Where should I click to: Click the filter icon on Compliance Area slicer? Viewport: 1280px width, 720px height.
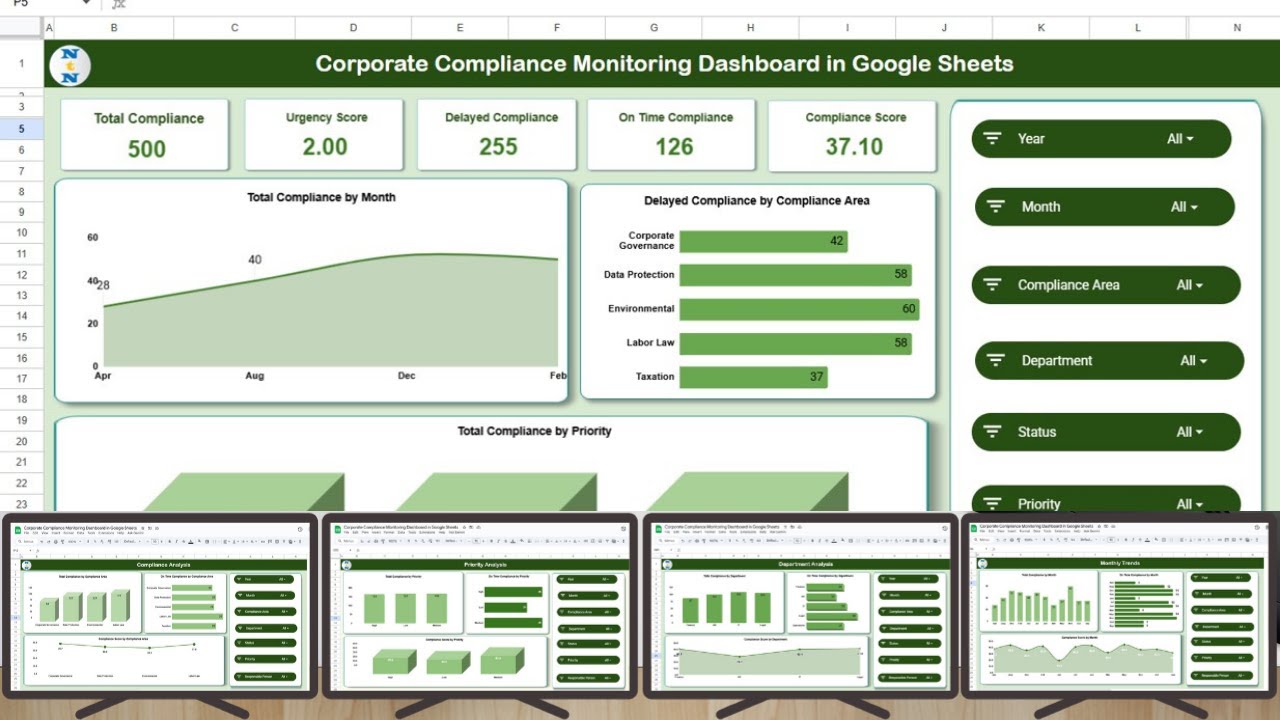click(992, 285)
